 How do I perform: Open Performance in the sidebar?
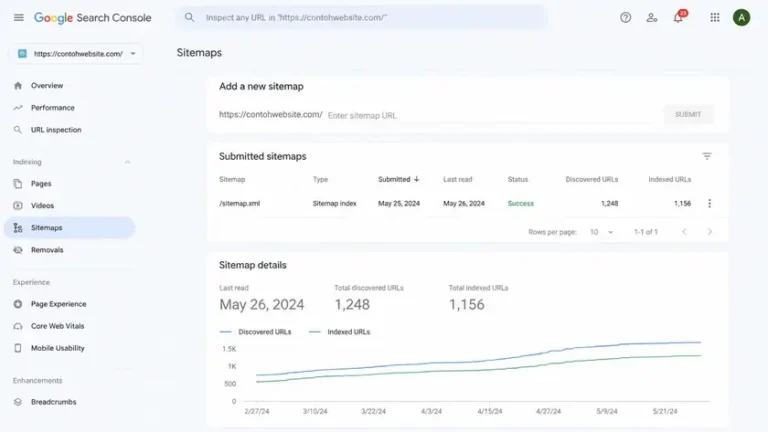click(x=52, y=108)
